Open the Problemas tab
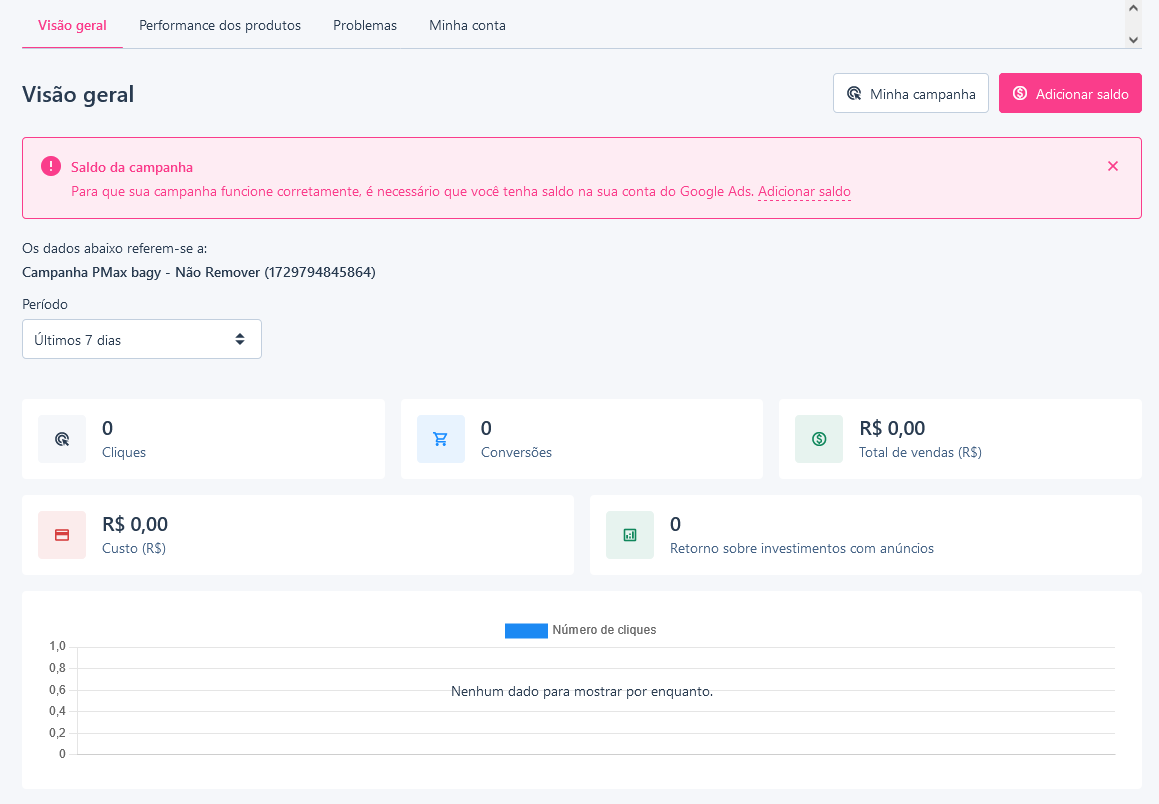Image resolution: width=1159 pixels, height=804 pixels. 365,25
